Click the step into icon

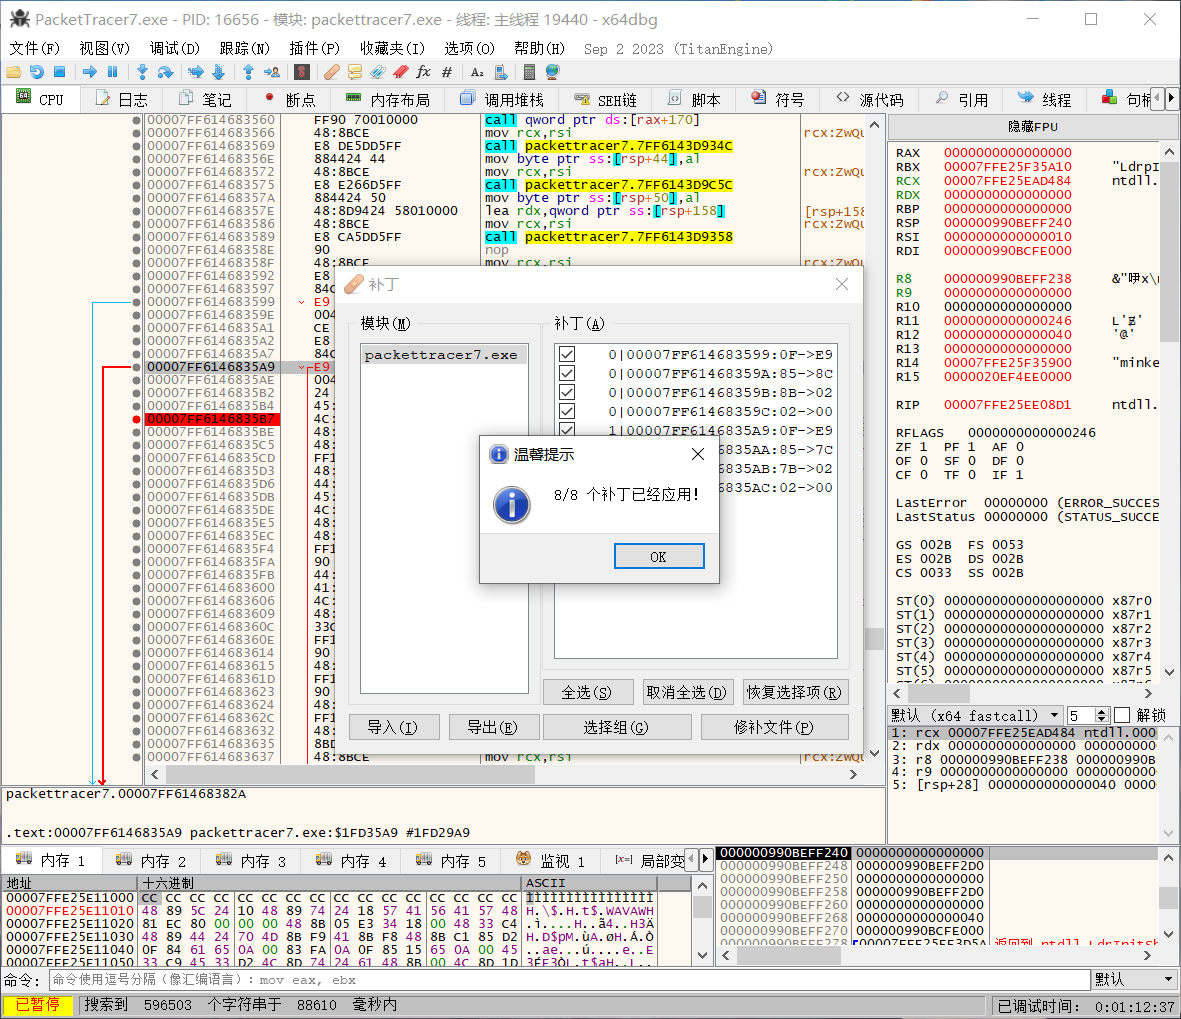[142, 72]
